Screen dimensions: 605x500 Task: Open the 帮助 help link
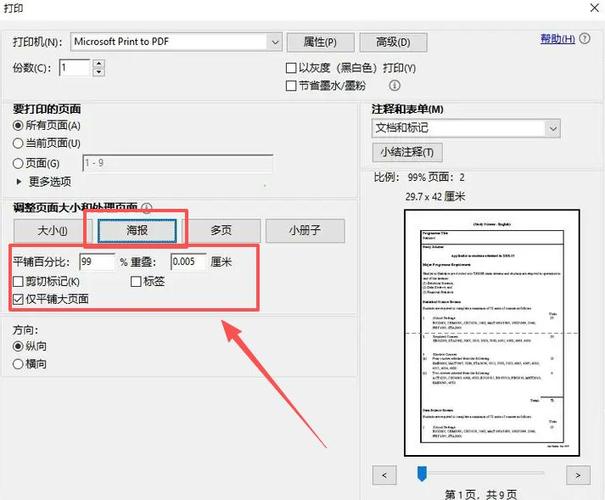[x=558, y=39]
